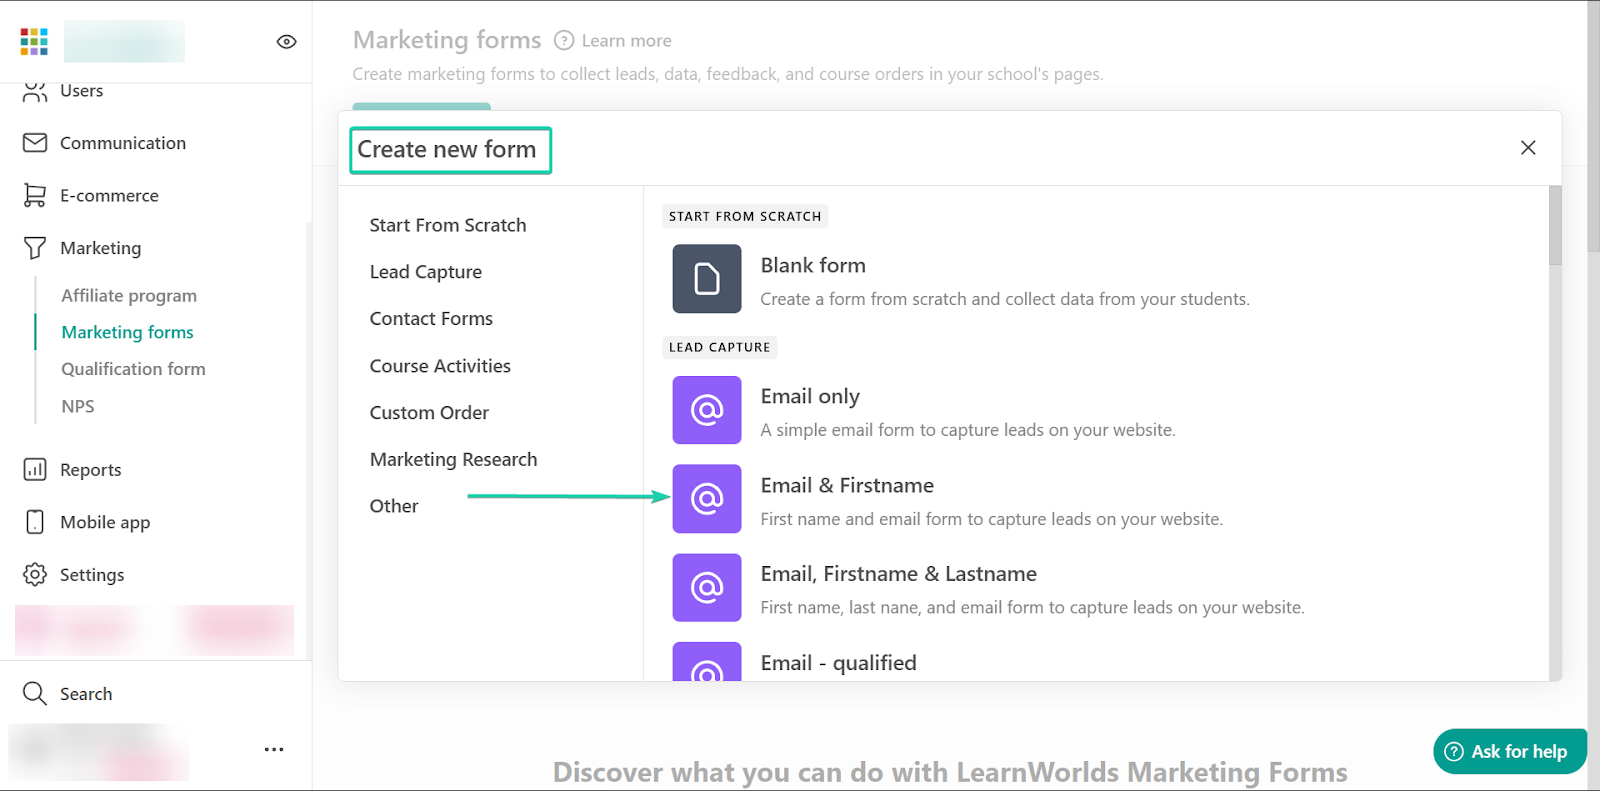Toggle the eye preview icon in sidebar header
The width and height of the screenshot is (1600, 791).
click(286, 41)
